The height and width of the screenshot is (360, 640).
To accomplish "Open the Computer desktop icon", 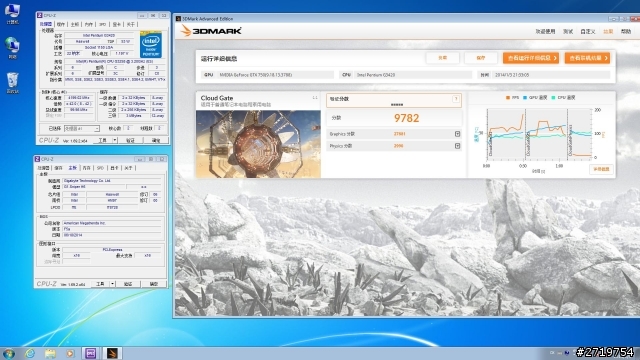I will pyautogui.click(x=12, y=13).
